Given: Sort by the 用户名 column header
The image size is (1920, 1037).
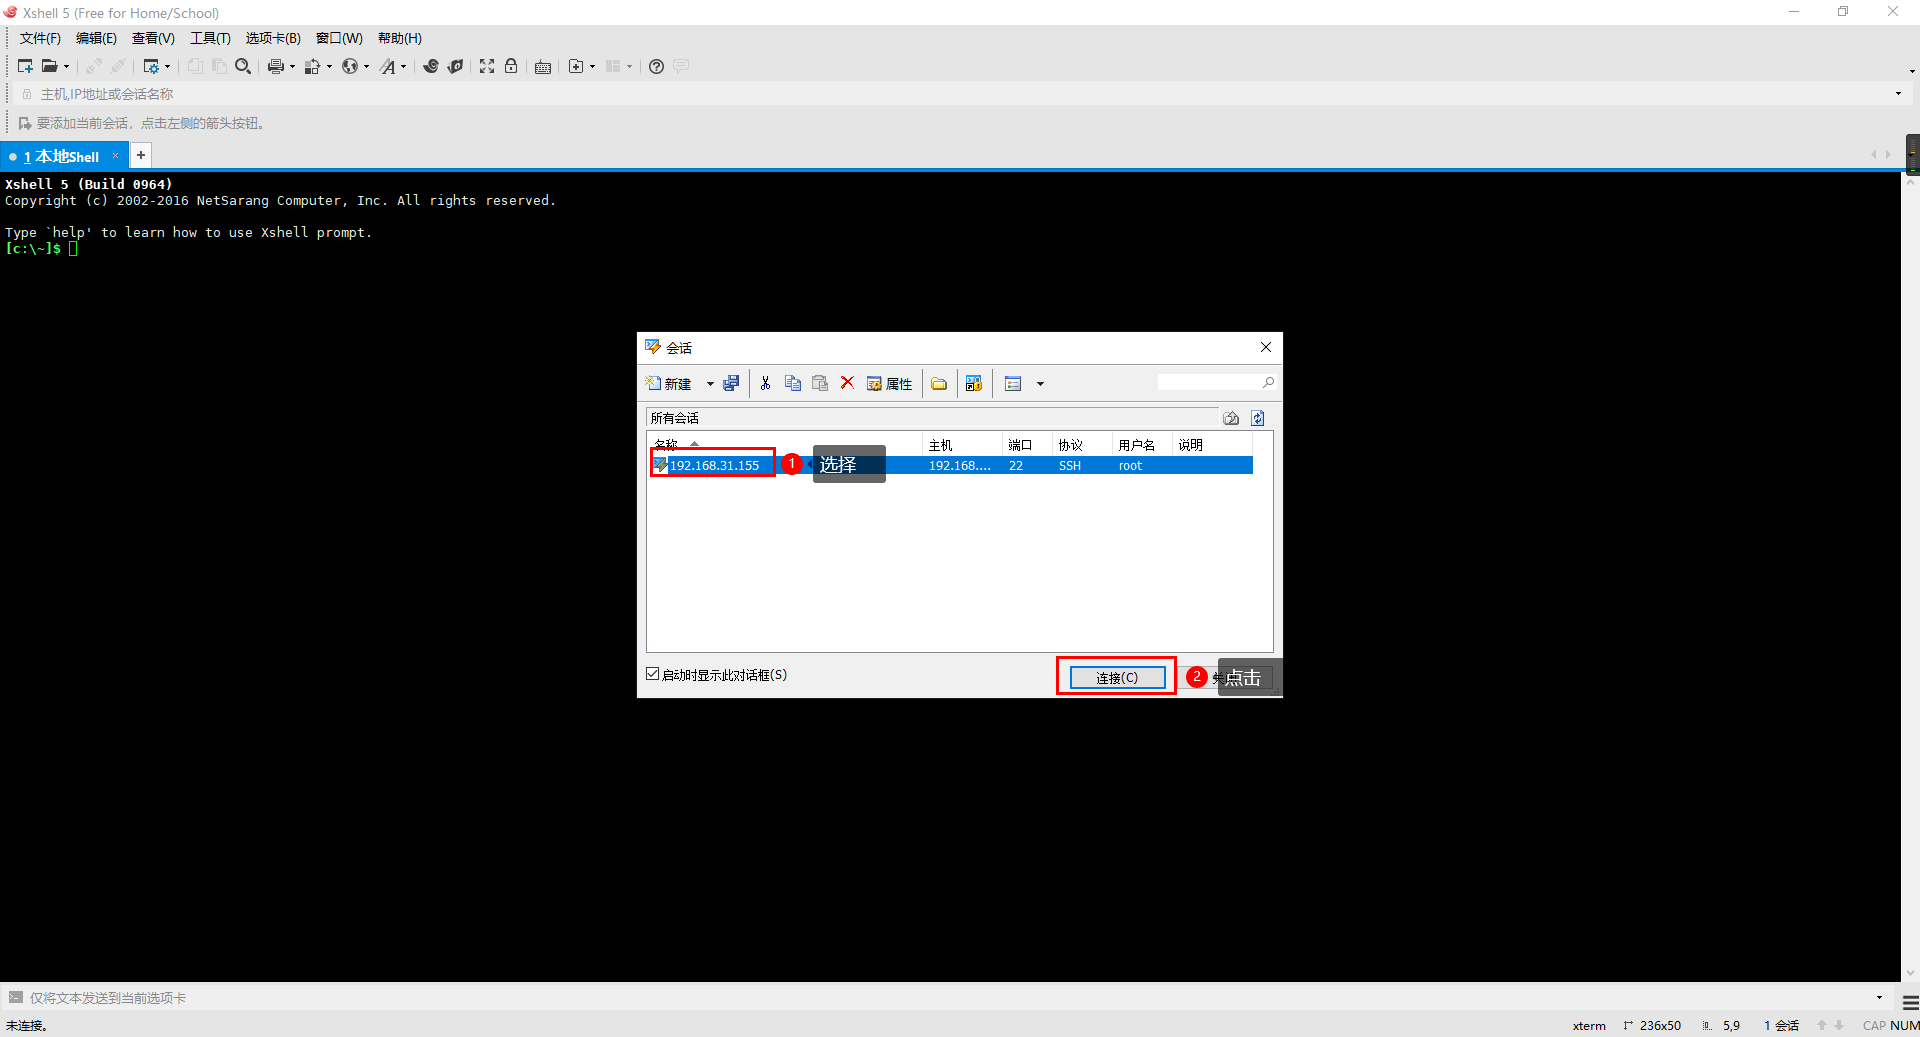Looking at the screenshot, I should pos(1142,445).
